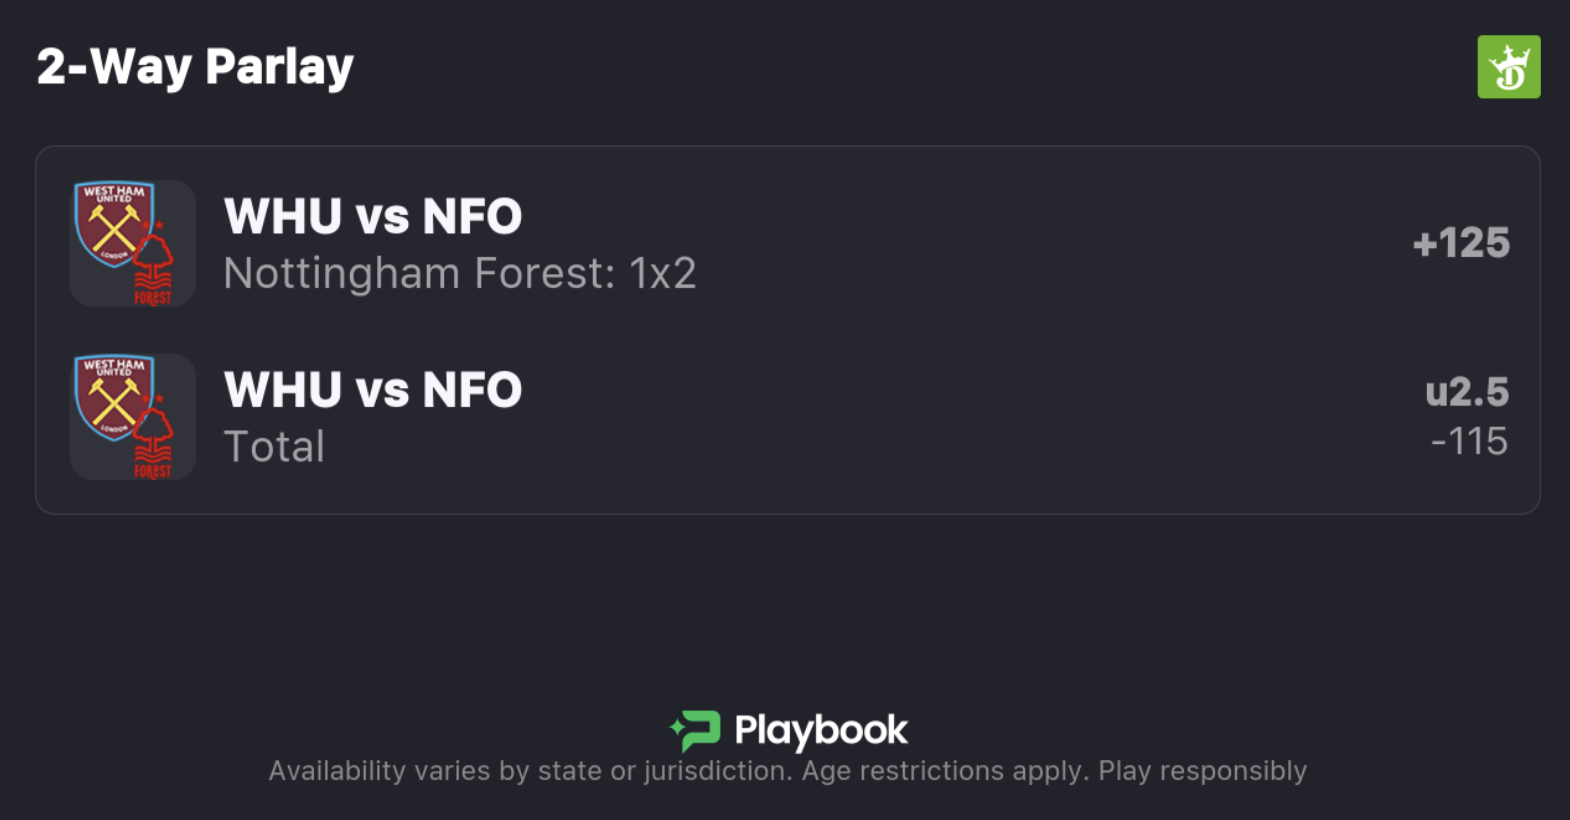The width and height of the screenshot is (1570, 820).
Task: Click Nottingham Forest crest in the 1x2 leg
Action: point(153,270)
